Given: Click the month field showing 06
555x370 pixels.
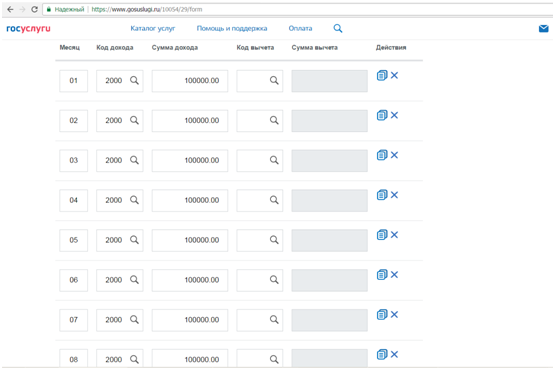Looking at the screenshot, I should [x=74, y=280].
